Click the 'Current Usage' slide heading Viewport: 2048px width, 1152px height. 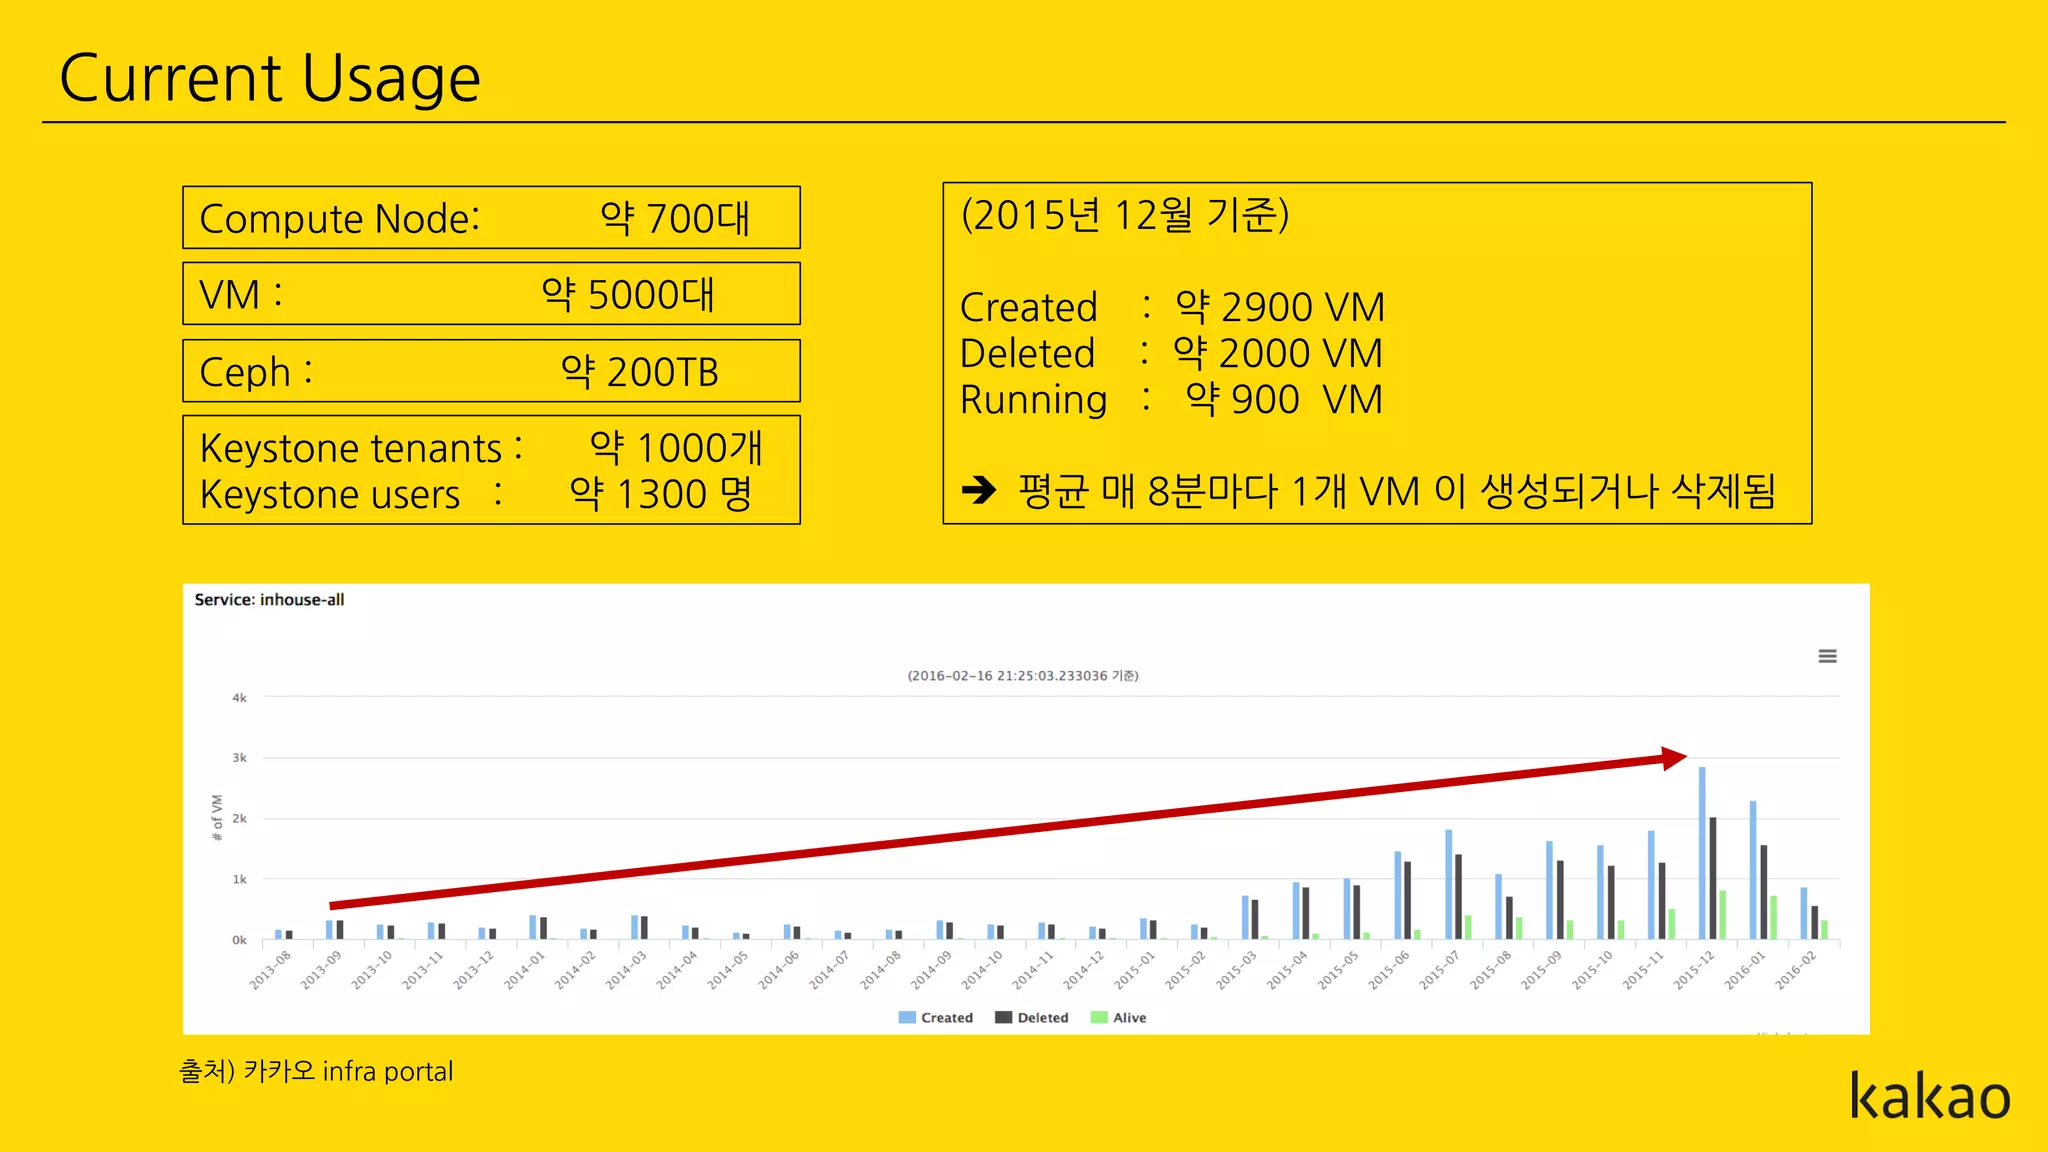tap(270, 78)
